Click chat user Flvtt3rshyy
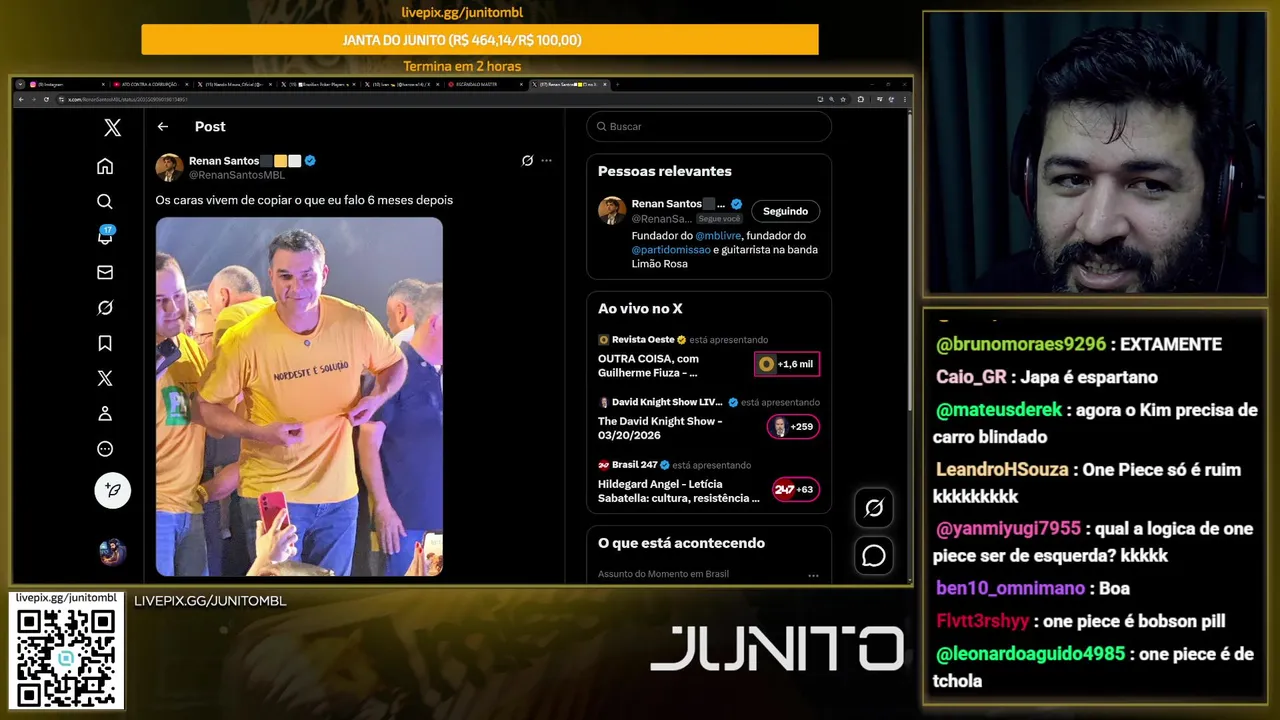 click(x=983, y=621)
